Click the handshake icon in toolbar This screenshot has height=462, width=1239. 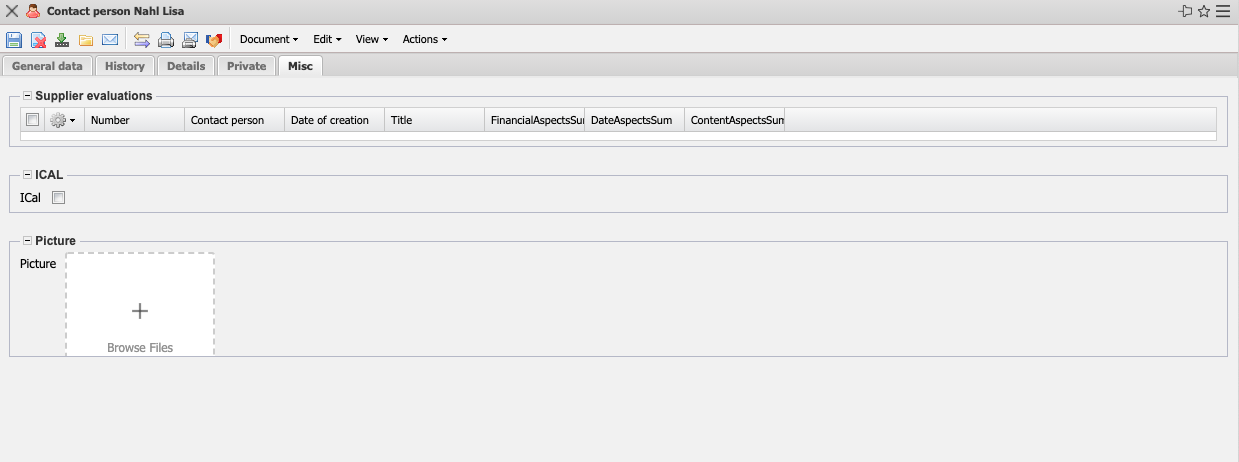[x=214, y=40]
